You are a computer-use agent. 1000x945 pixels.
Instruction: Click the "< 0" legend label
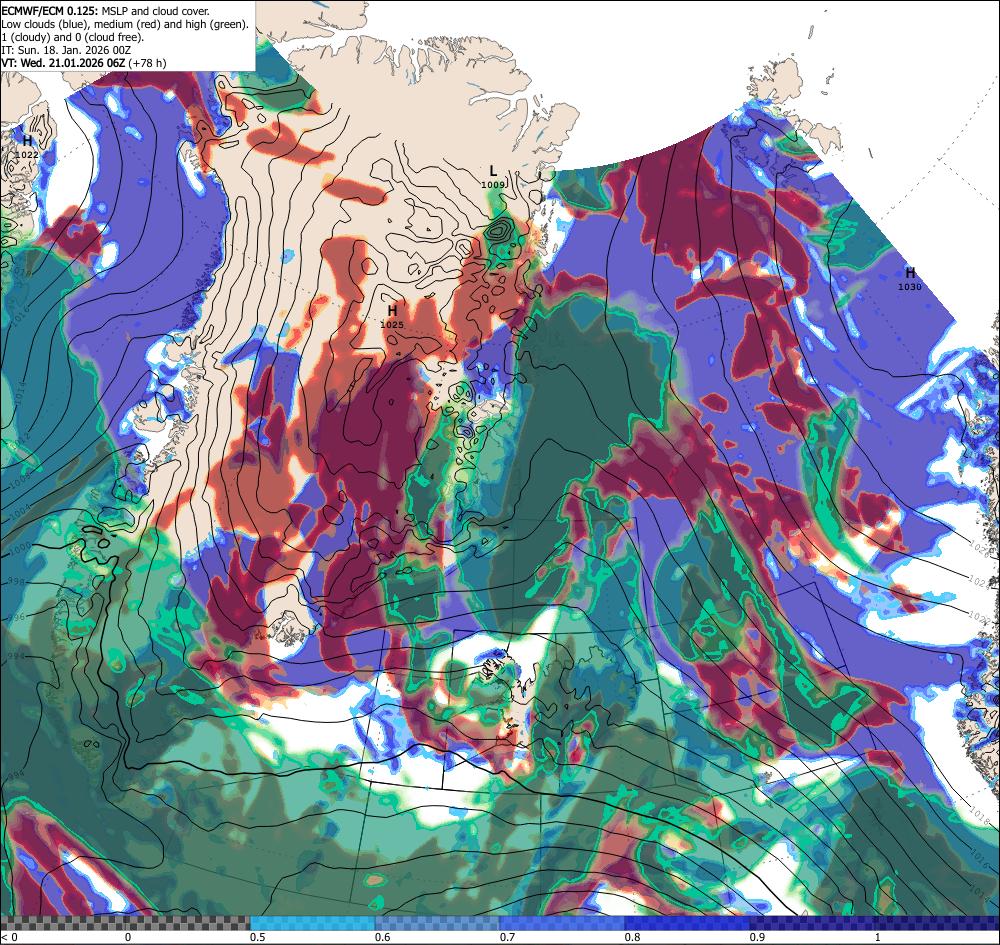(9, 937)
